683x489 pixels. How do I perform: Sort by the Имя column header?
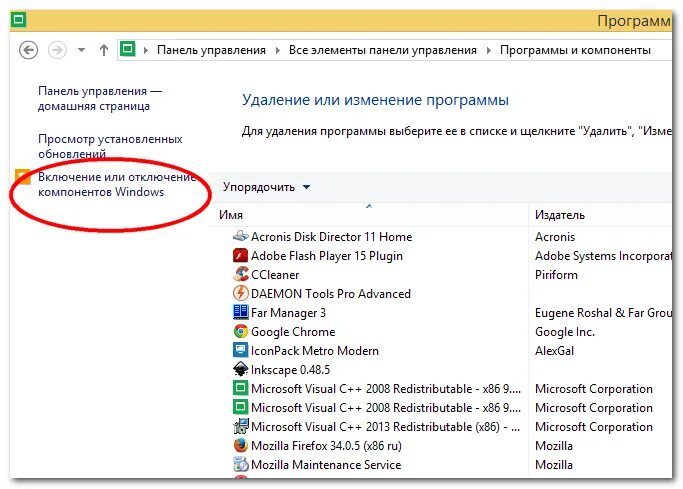tap(369, 215)
